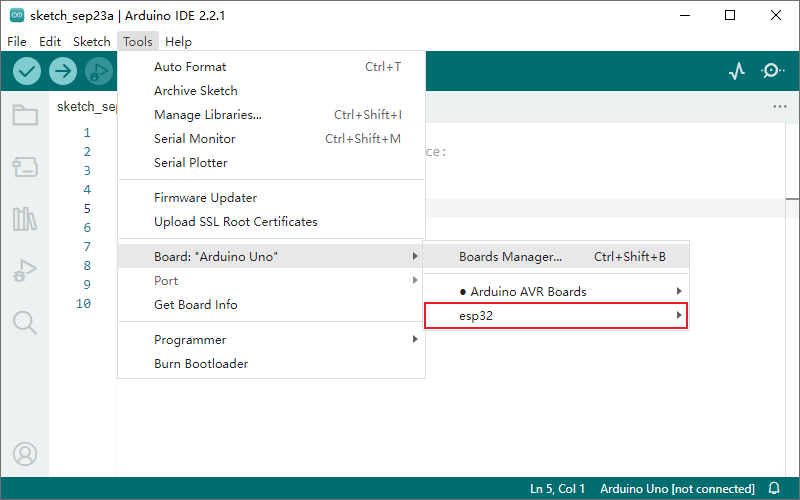This screenshot has width=800, height=500.
Task: Open the Search sidebar magnifier icon
Action: pyautogui.click(x=25, y=322)
